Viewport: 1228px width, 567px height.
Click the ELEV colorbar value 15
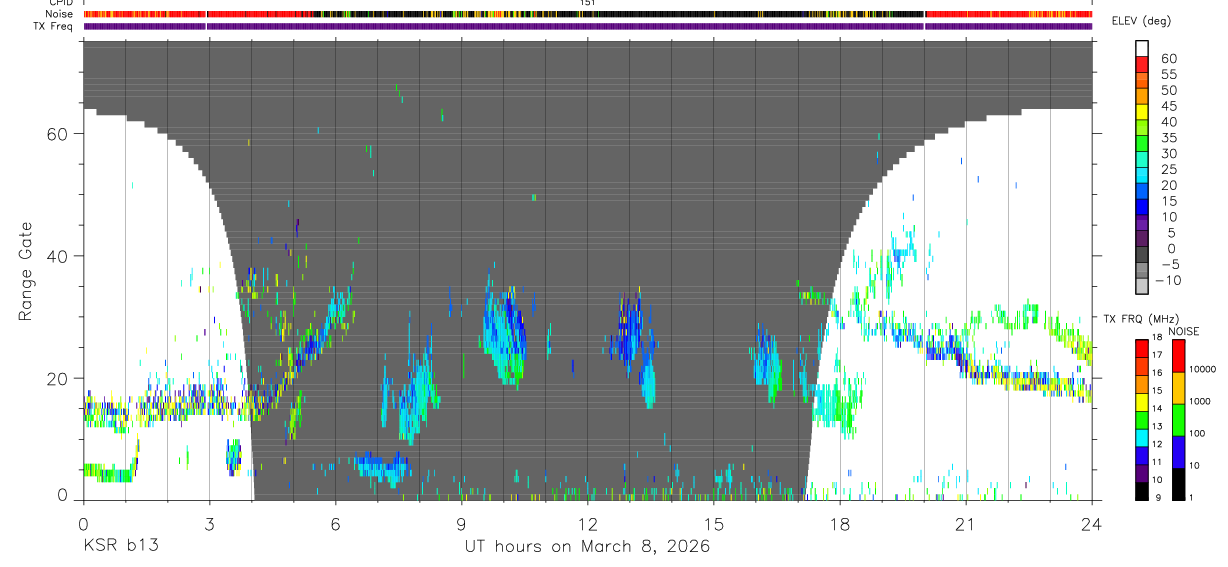click(1168, 201)
